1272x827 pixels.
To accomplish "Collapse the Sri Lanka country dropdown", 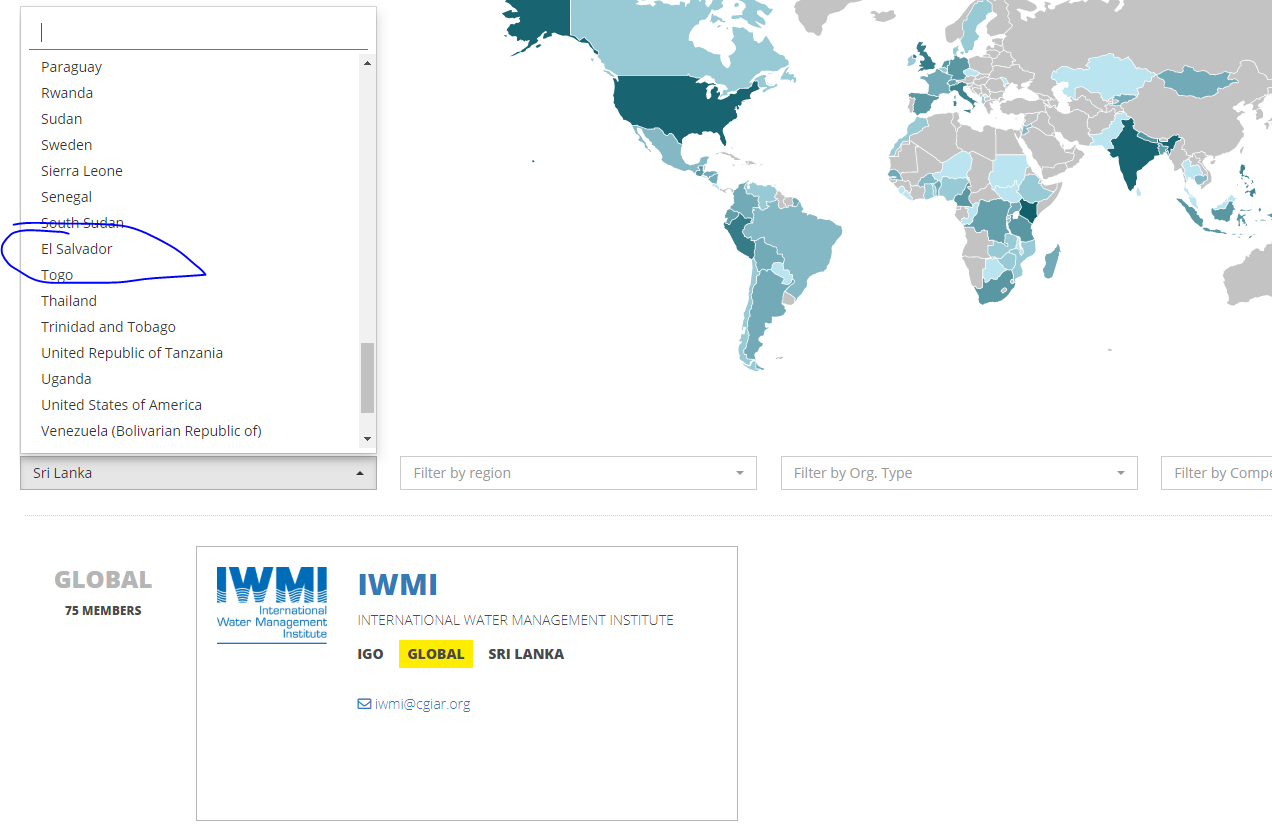I will pyautogui.click(x=198, y=473).
